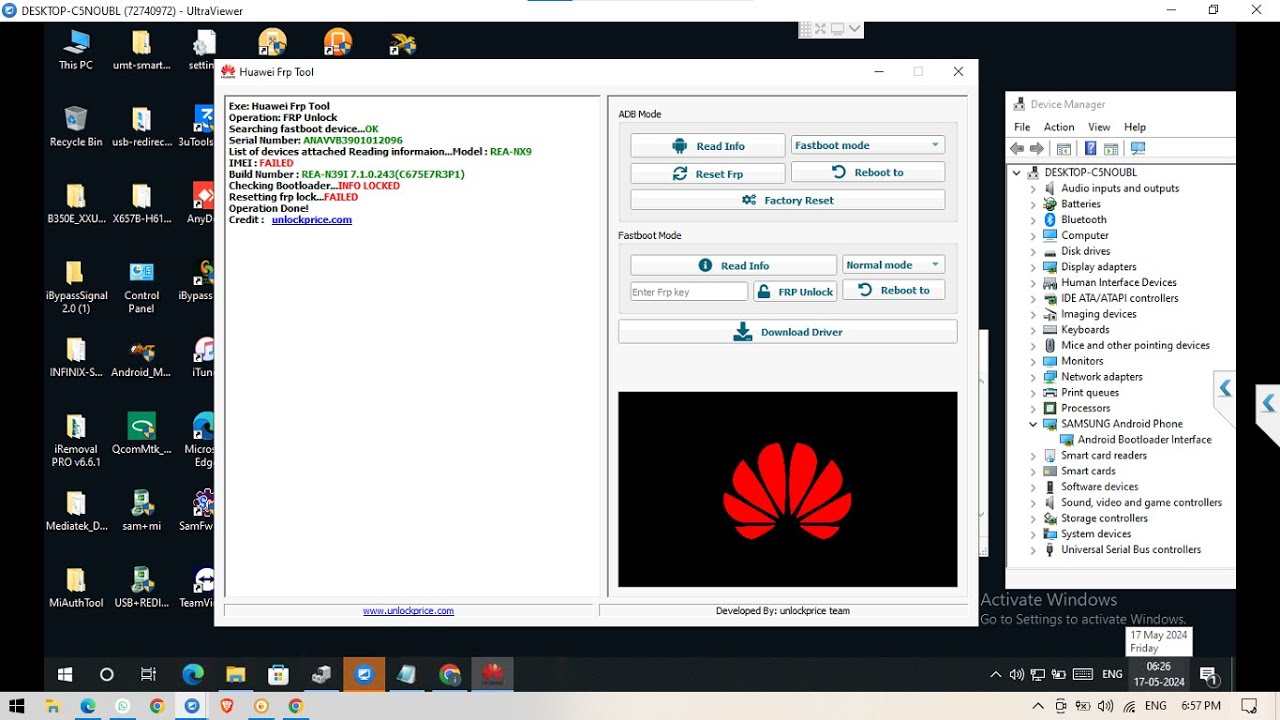The image size is (1280, 720).
Task: Collapse the SAMSUNG Android Phone node
Action: 1033,424
